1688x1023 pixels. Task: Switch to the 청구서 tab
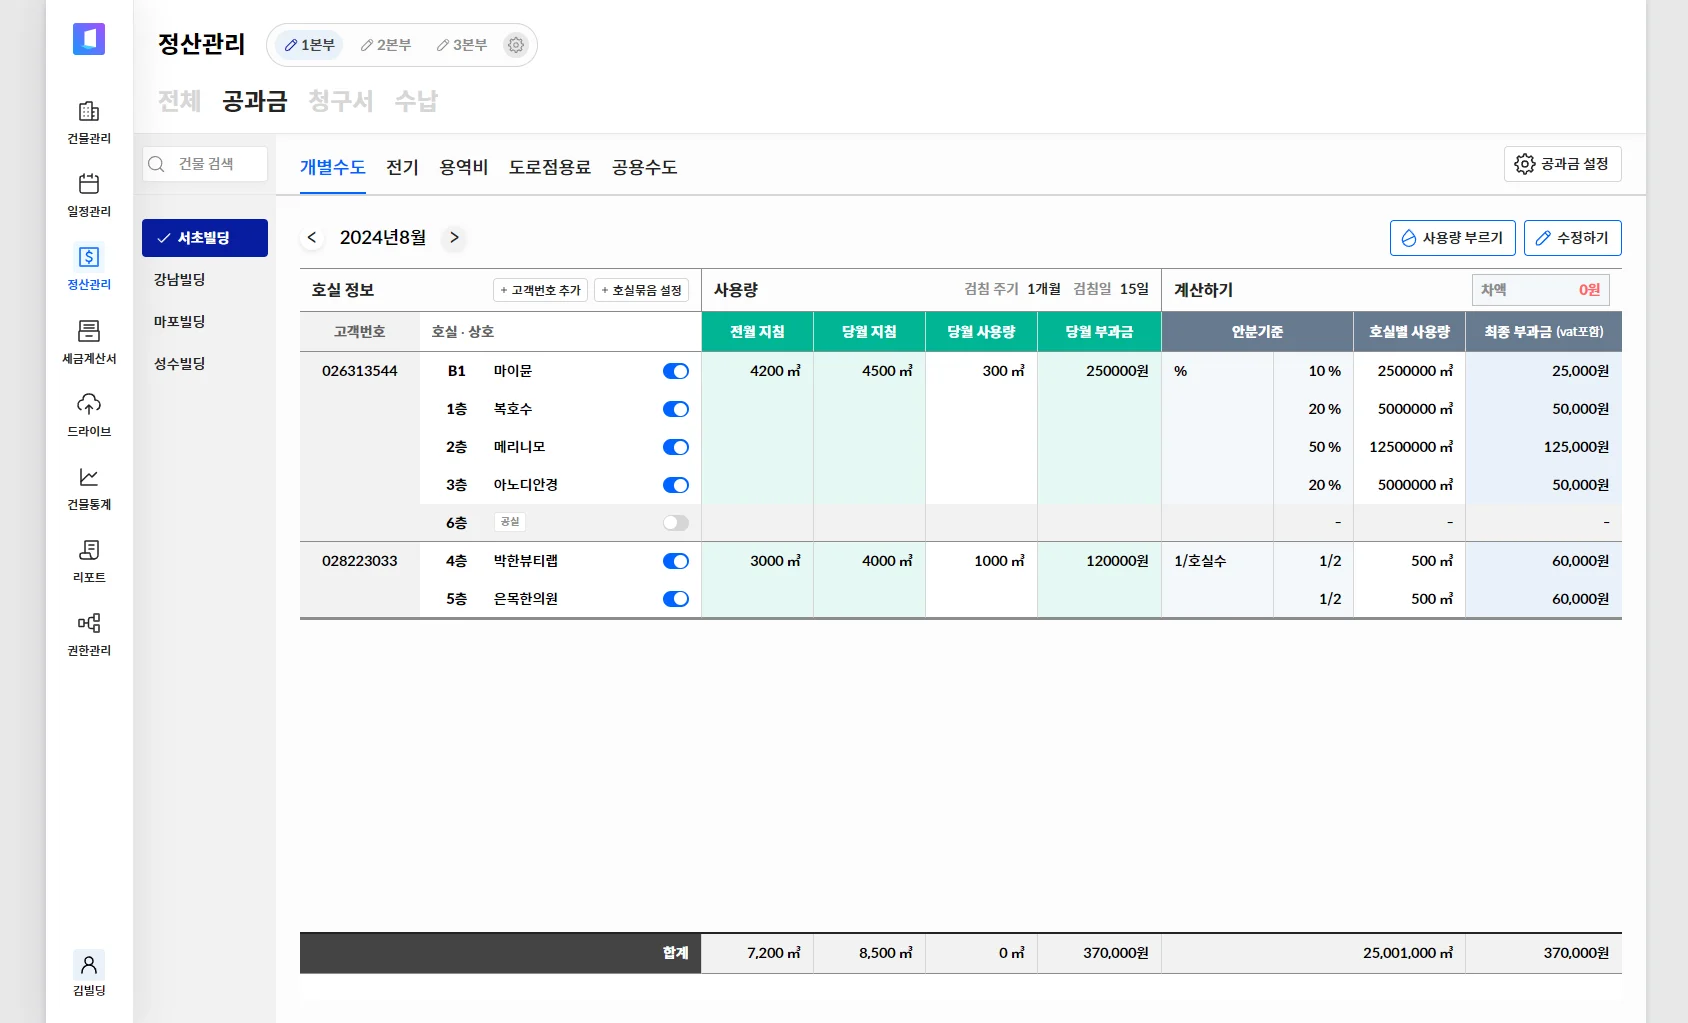coord(340,101)
